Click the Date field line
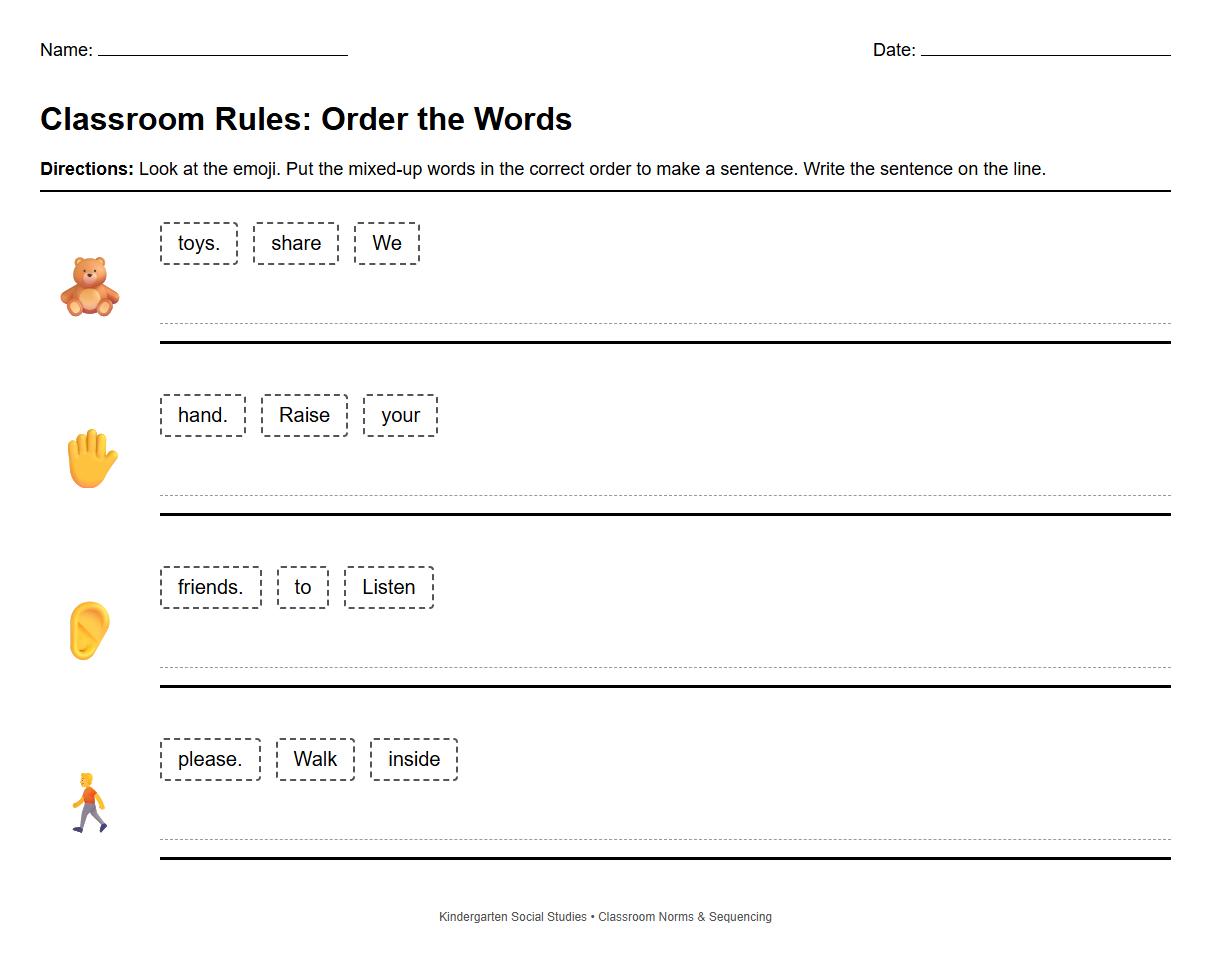 pyautogui.click(x=1045, y=51)
